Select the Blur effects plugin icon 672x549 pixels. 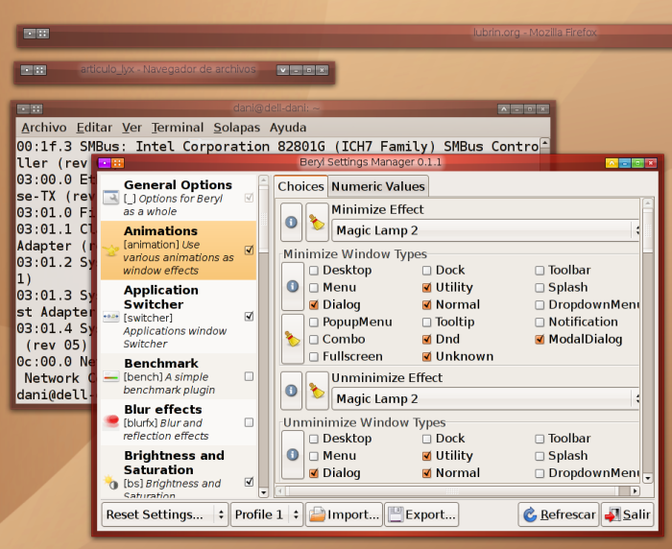111,421
